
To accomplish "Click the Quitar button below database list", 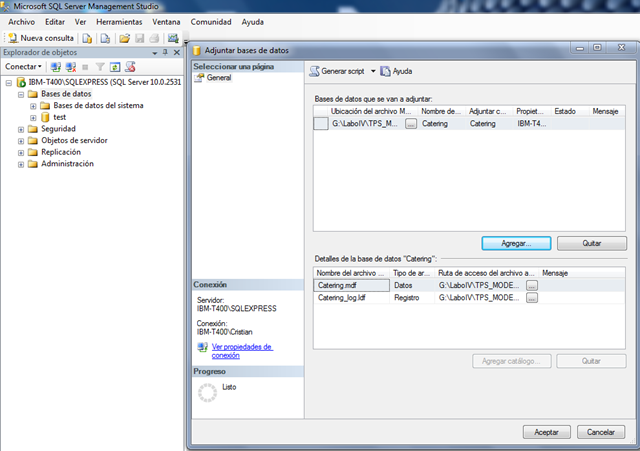I will pos(591,243).
